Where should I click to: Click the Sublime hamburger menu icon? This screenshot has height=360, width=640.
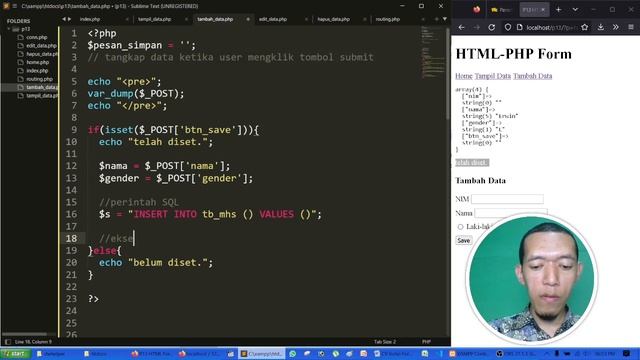tap(15, 6)
